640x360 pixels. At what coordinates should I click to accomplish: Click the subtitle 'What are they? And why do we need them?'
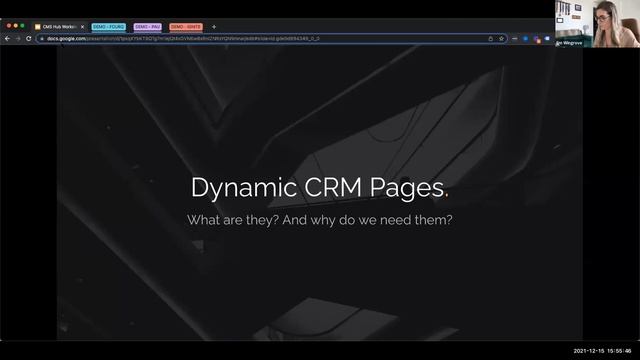coord(320,220)
